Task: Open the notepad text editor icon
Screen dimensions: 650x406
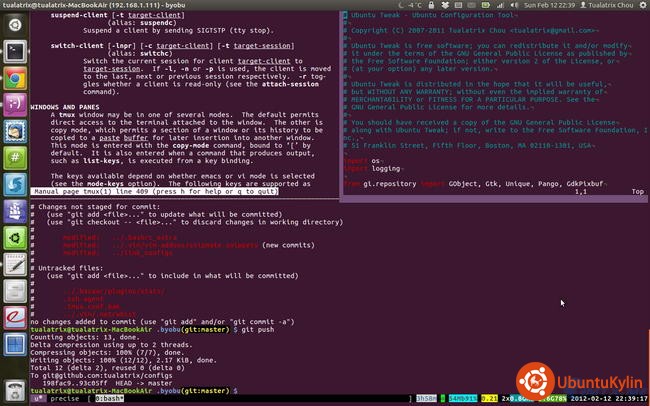Action: pyautogui.click(x=15, y=265)
